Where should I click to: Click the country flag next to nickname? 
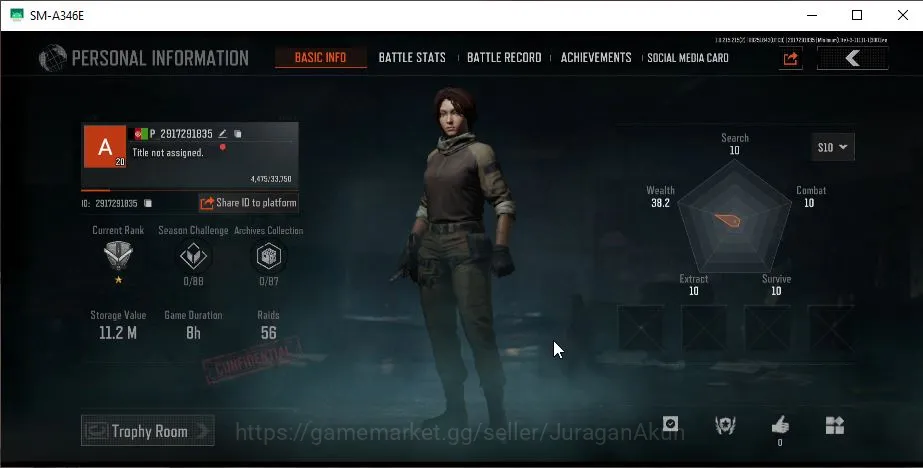[141, 134]
